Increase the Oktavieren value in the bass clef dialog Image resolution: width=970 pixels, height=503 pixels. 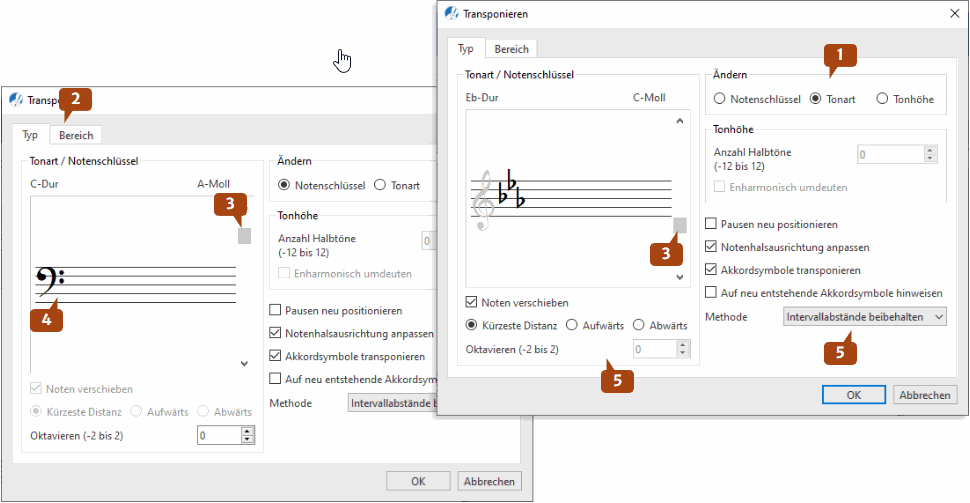[x=248, y=431]
